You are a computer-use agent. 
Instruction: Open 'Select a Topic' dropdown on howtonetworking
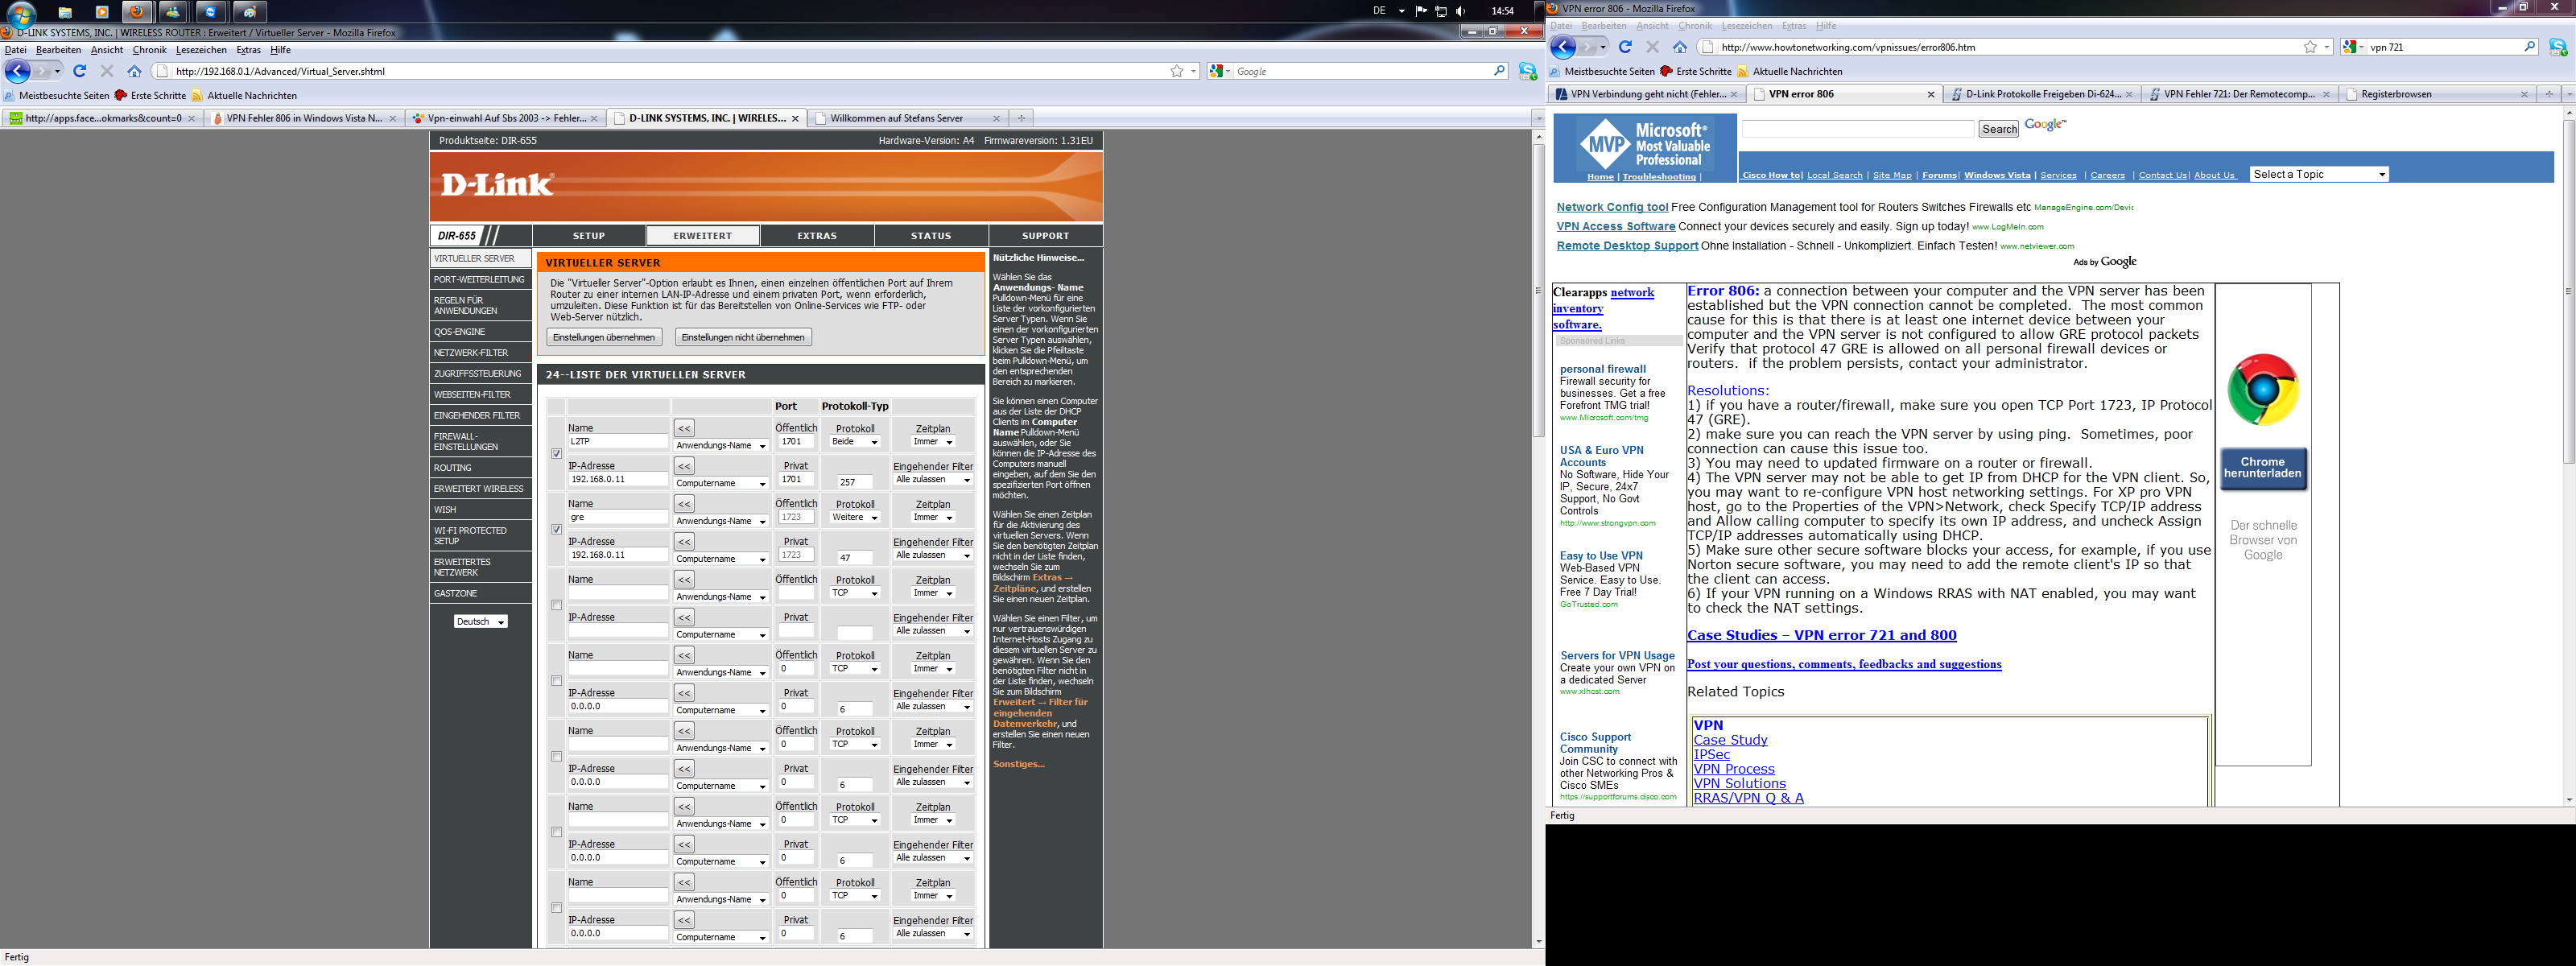2319,174
